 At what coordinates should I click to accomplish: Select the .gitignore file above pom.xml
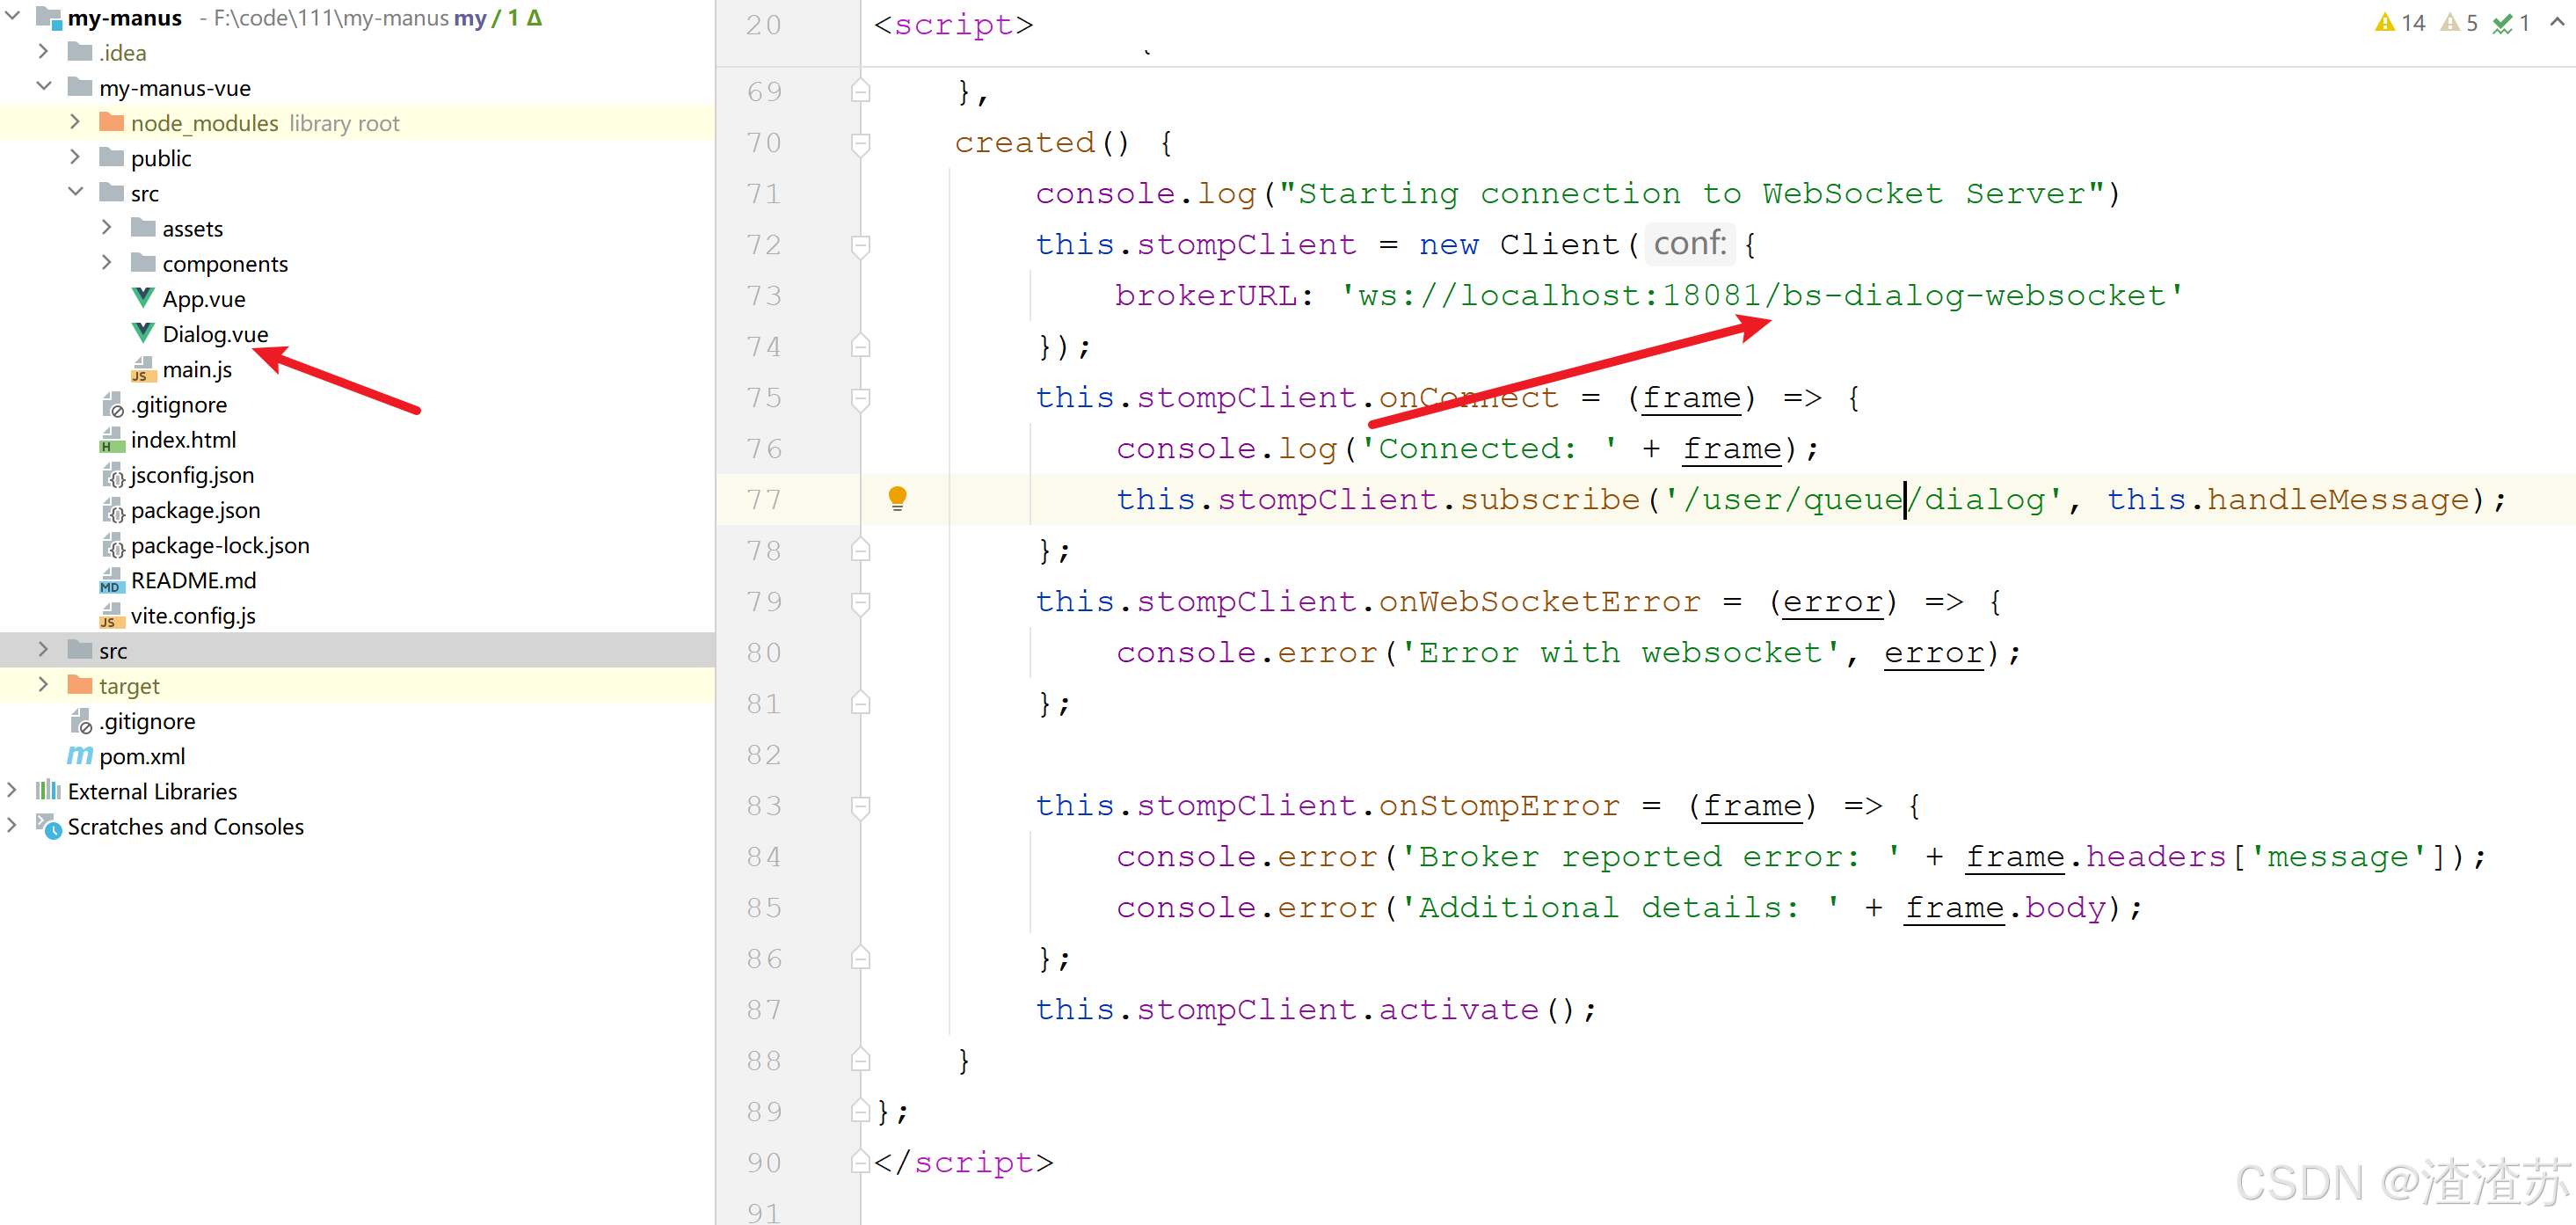(x=147, y=721)
